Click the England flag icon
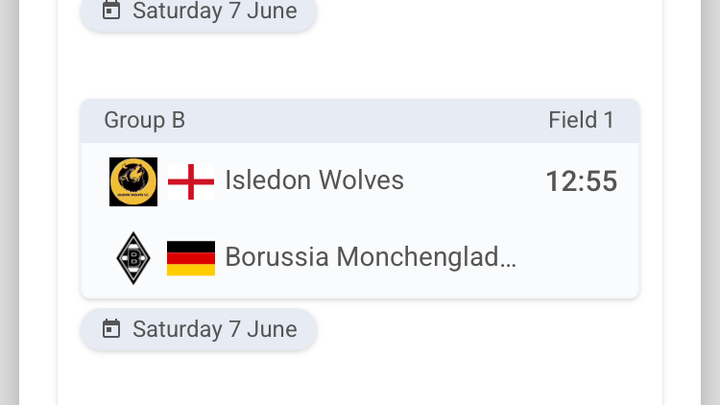 [x=190, y=181]
